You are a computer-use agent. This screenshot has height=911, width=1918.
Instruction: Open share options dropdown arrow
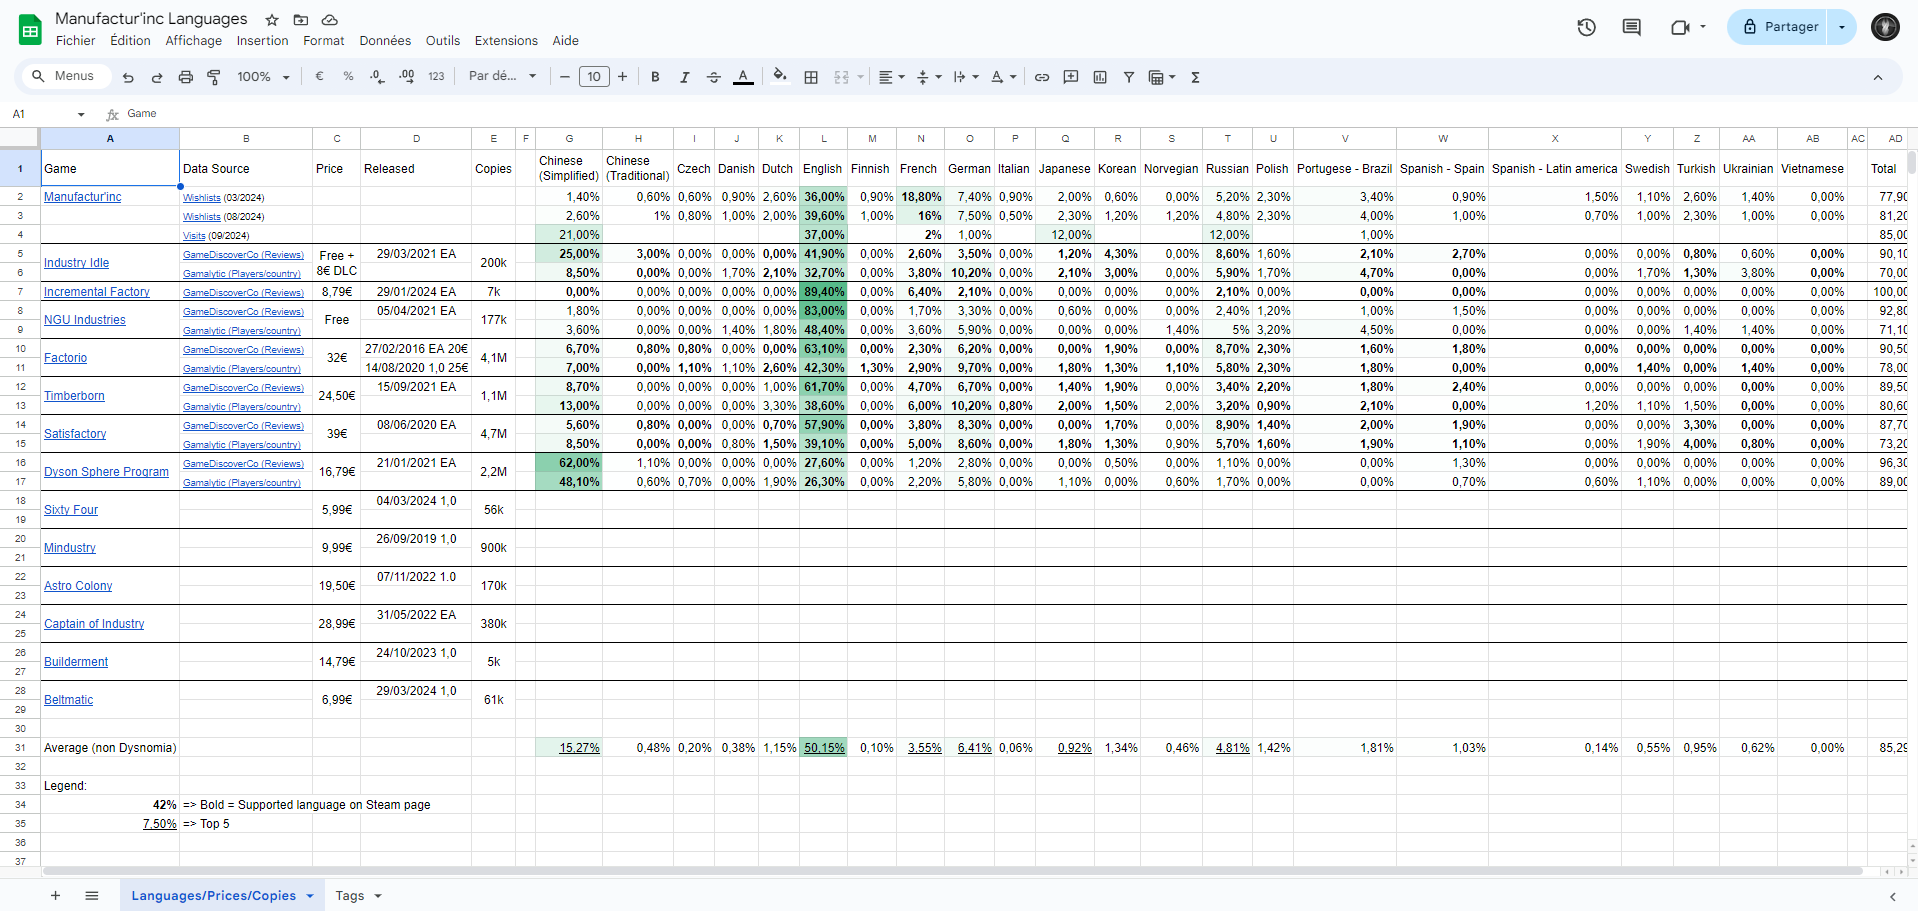point(1842,27)
